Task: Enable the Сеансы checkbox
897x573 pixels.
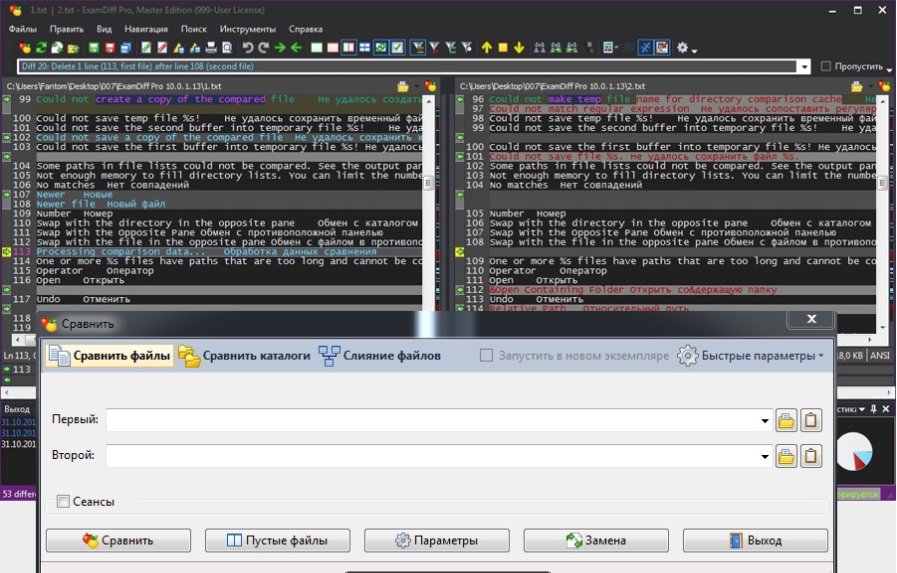Action: pyautogui.click(x=63, y=502)
